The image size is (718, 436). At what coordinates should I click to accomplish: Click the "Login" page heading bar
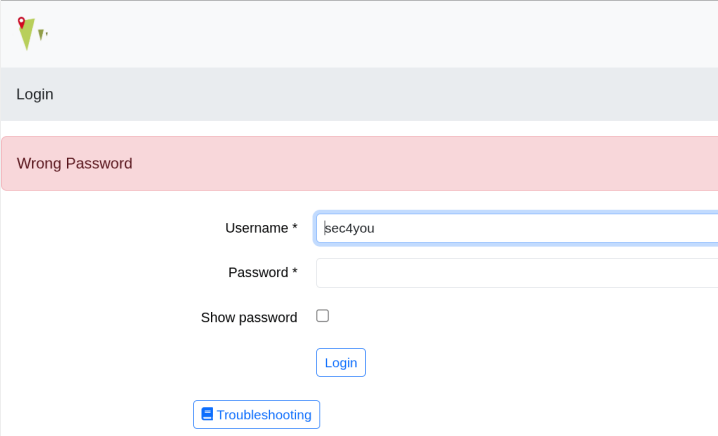click(35, 94)
